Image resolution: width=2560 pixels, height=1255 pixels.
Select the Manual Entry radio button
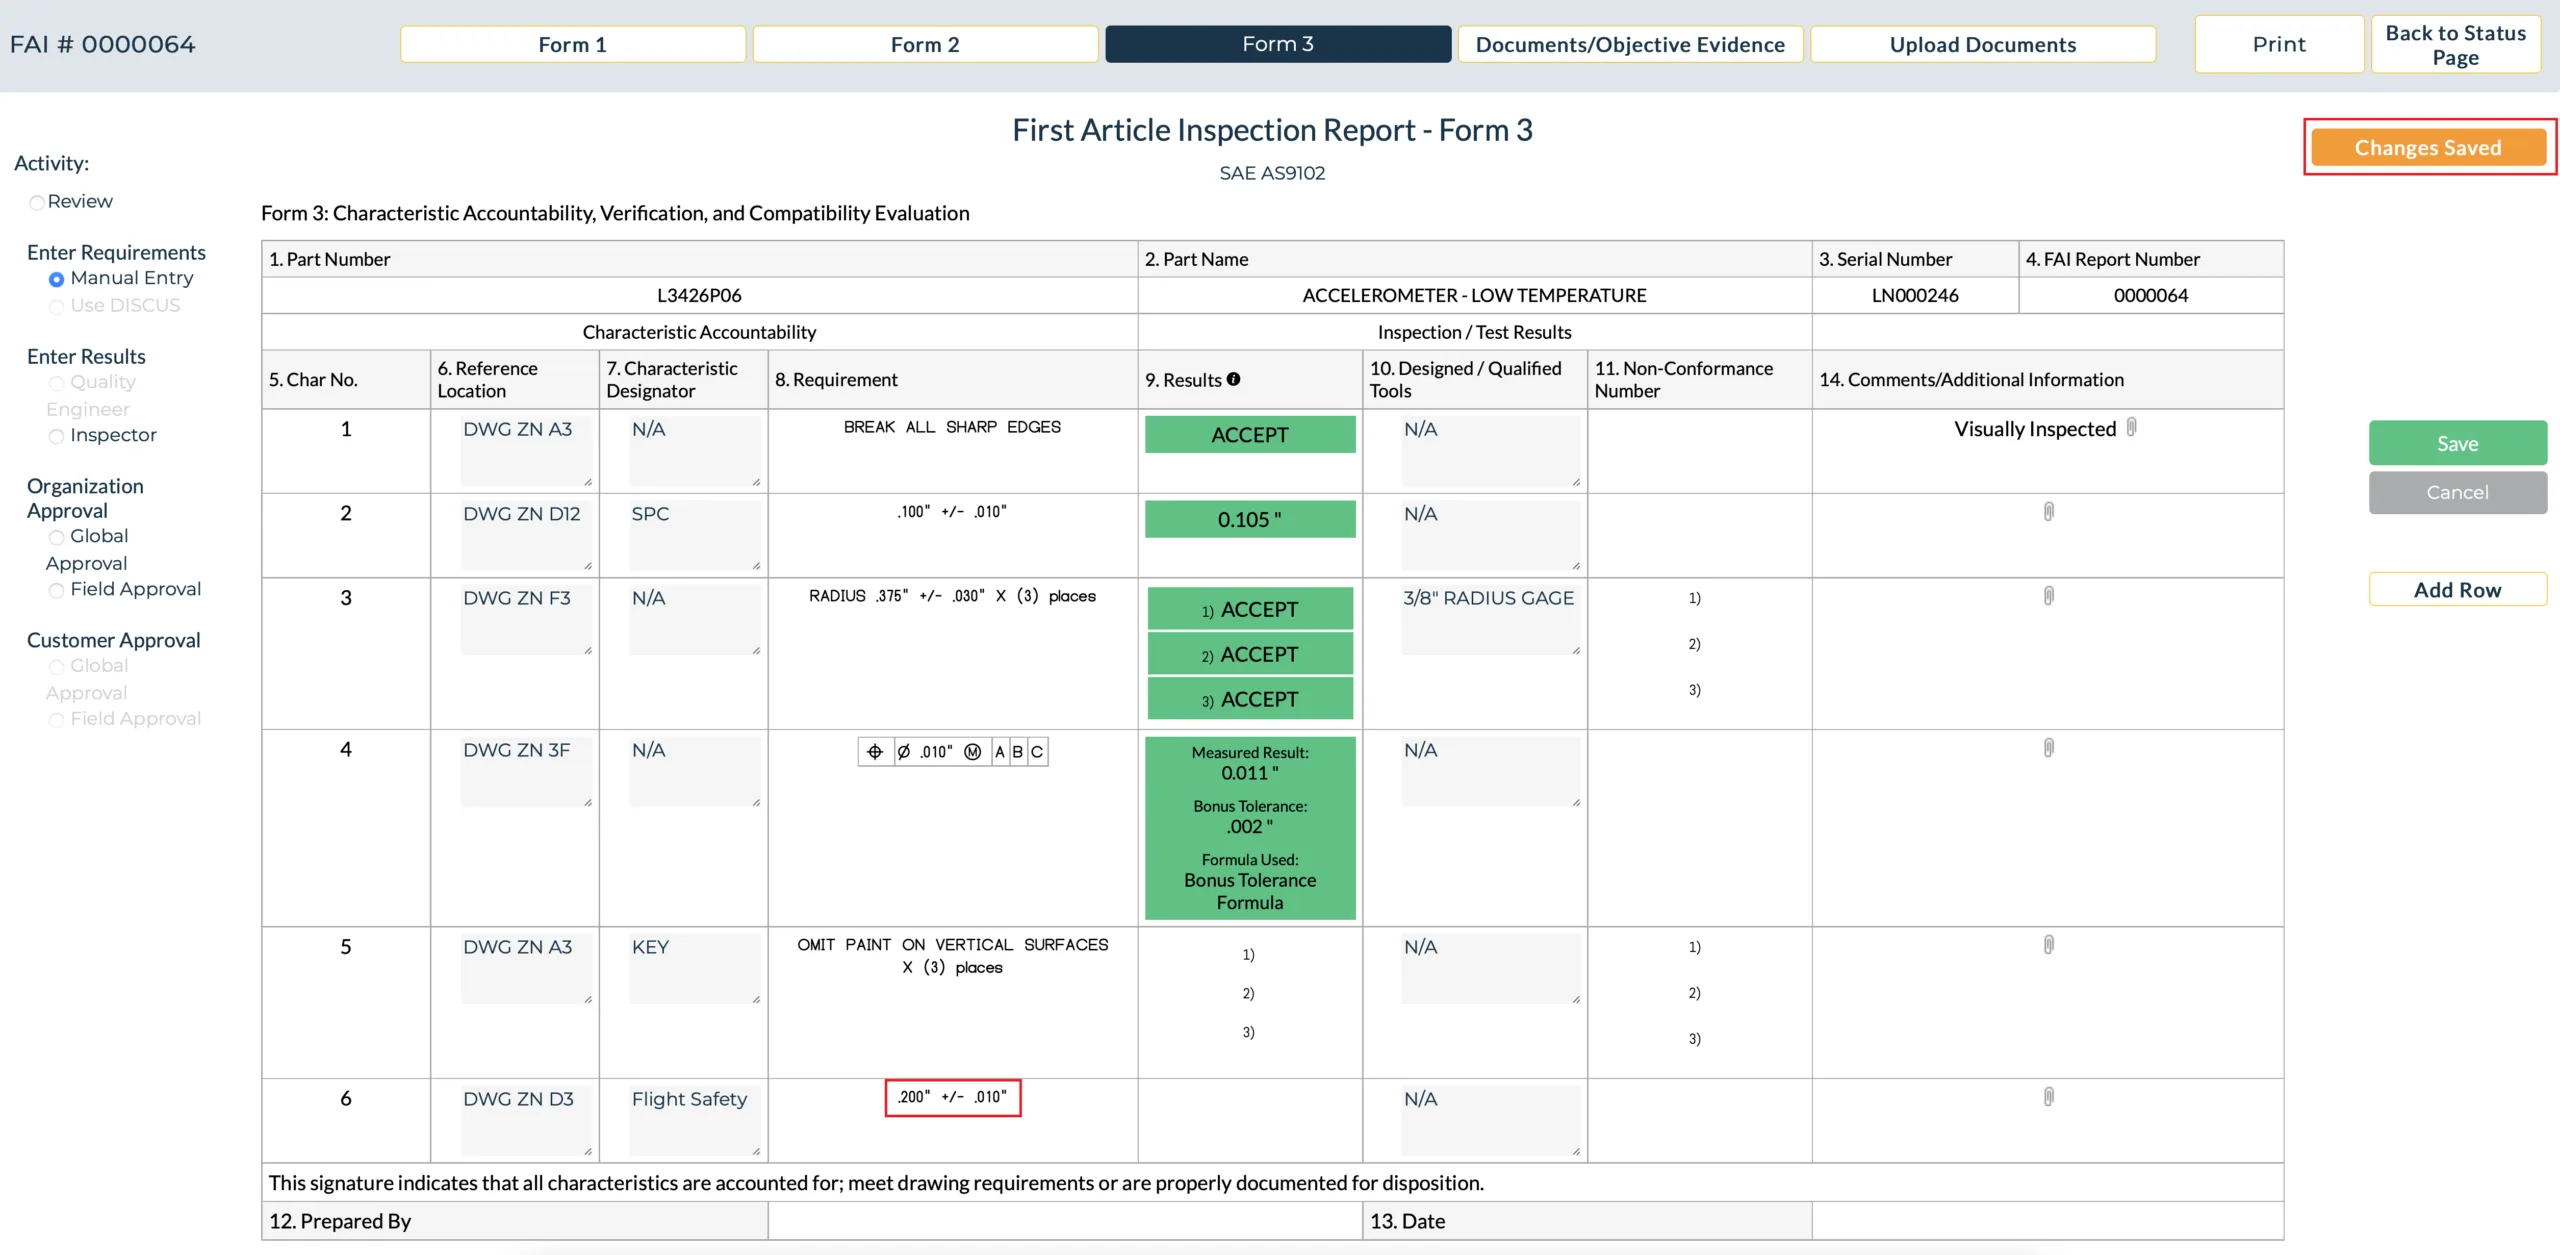coord(56,279)
